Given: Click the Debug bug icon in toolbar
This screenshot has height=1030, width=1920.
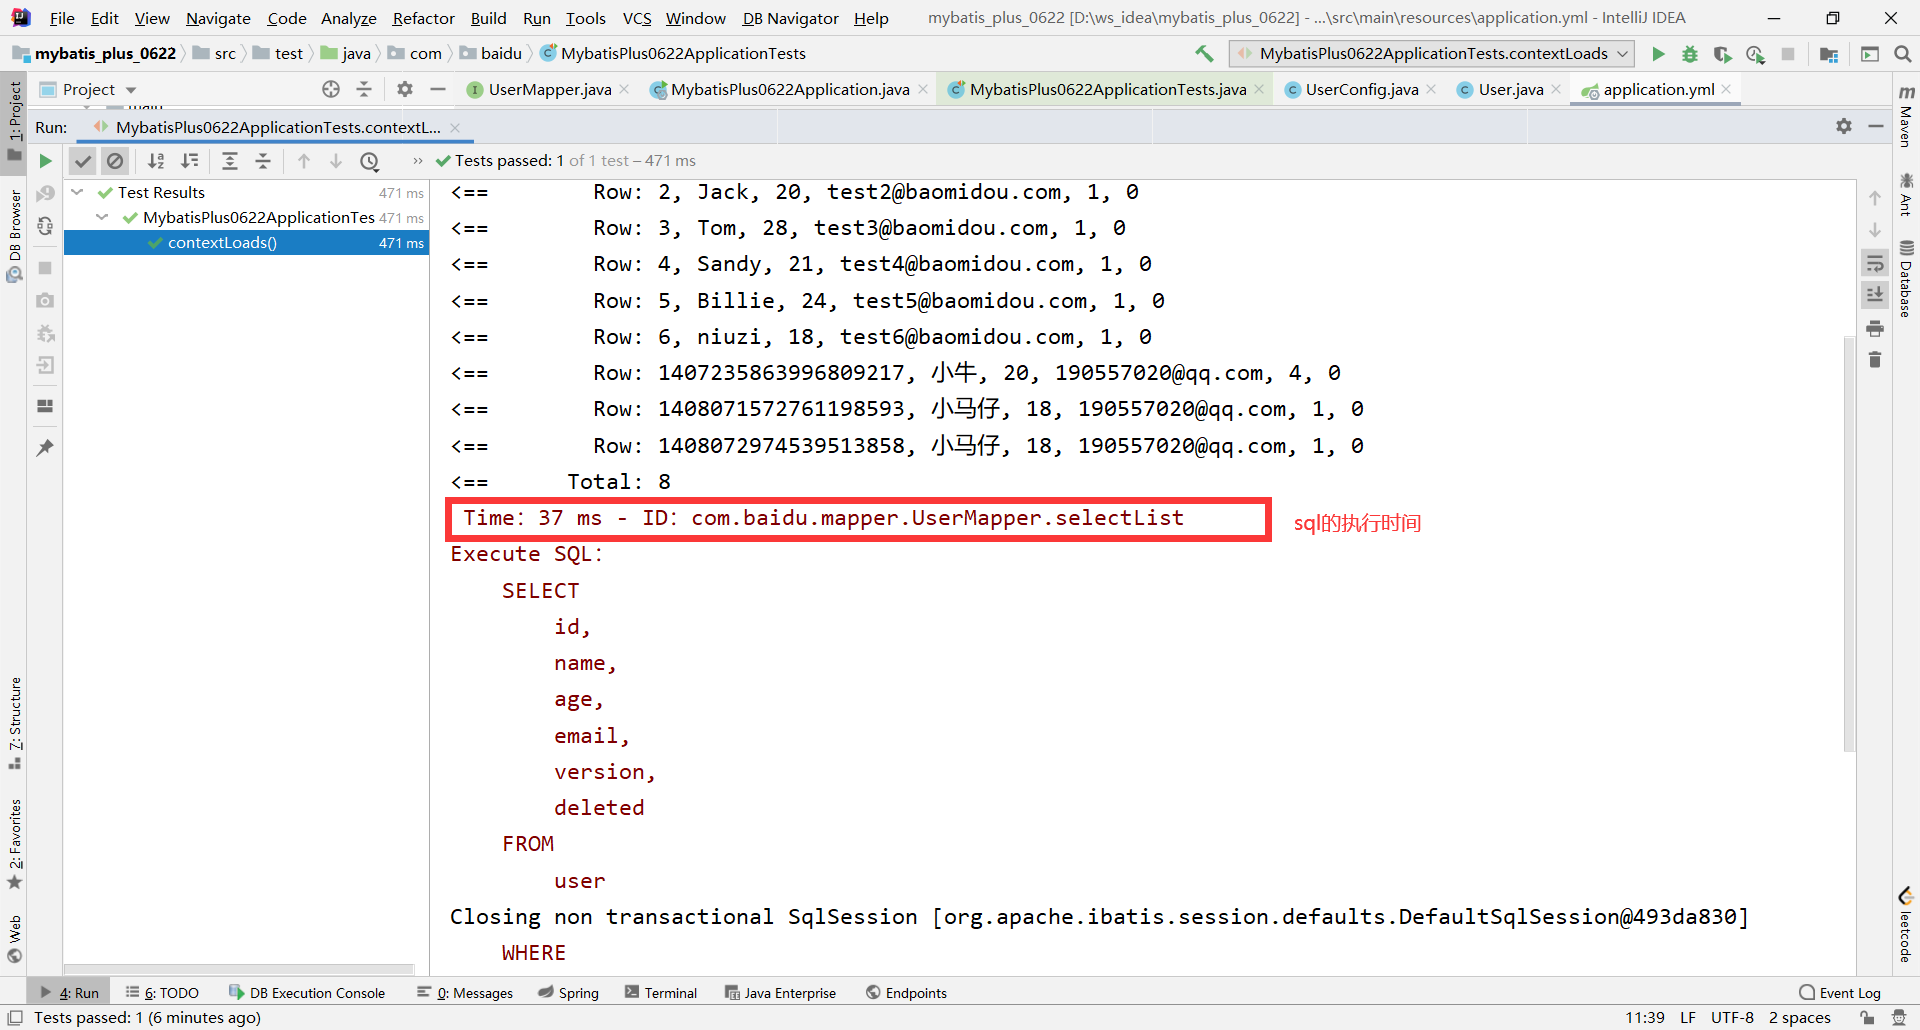Looking at the screenshot, I should (x=1690, y=54).
